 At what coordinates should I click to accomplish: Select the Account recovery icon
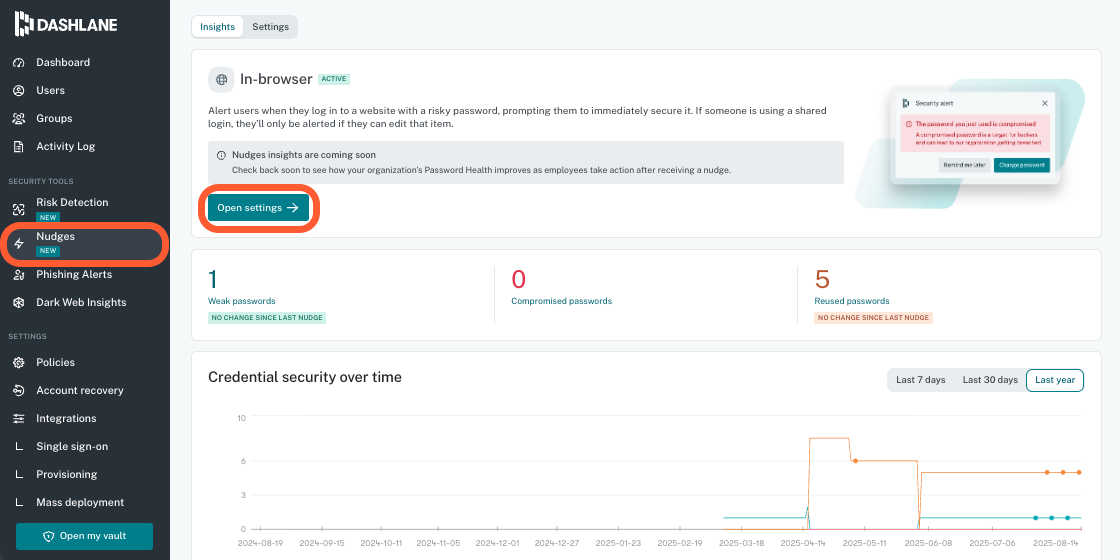(x=19, y=391)
